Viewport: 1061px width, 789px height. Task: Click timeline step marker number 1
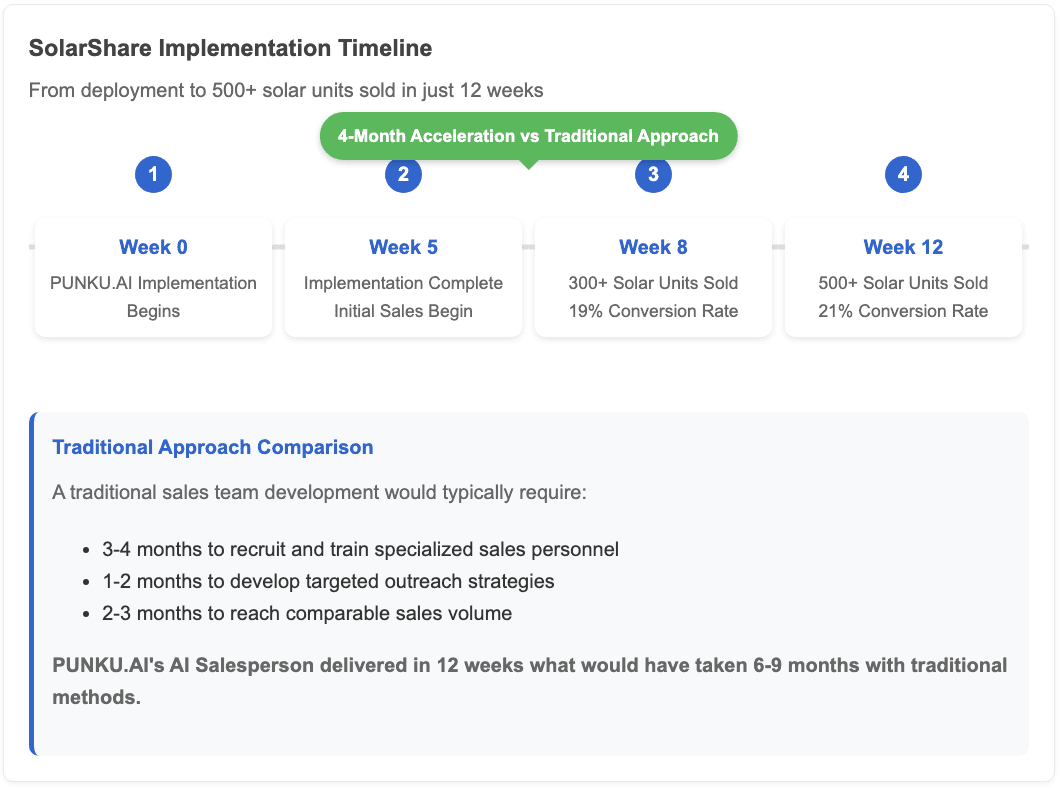(153, 175)
